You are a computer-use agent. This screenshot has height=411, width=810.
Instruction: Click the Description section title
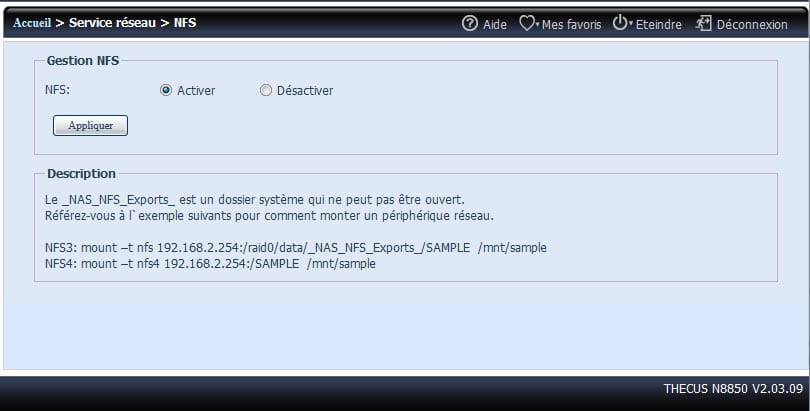[81, 173]
